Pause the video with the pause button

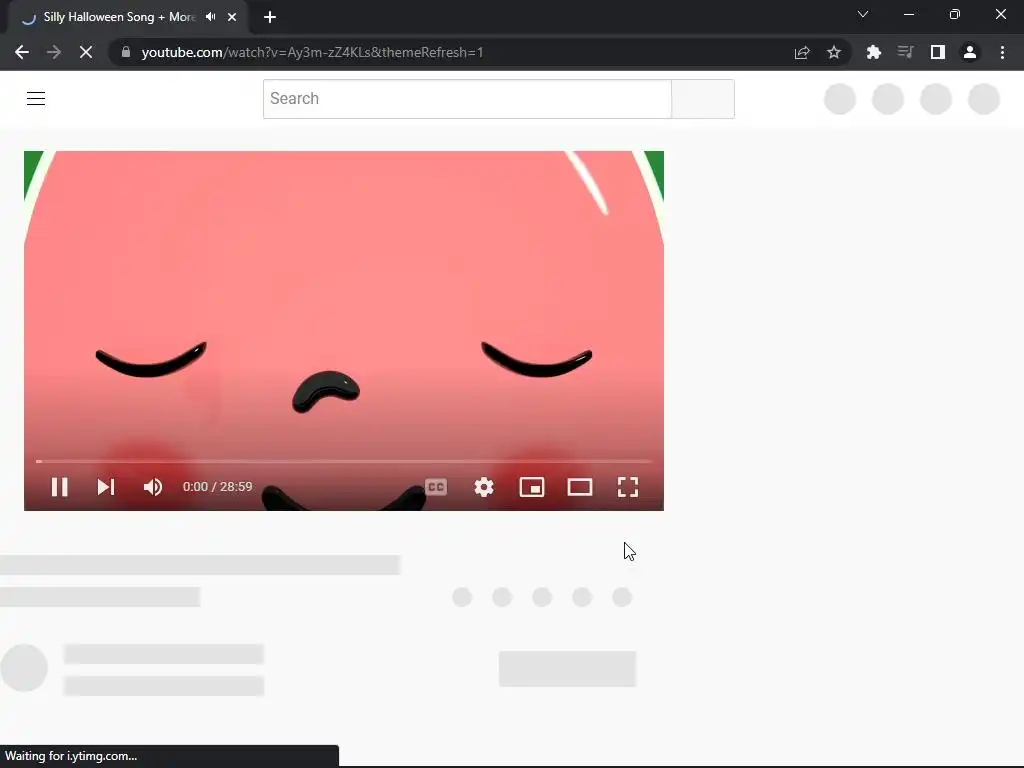[59, 487]
